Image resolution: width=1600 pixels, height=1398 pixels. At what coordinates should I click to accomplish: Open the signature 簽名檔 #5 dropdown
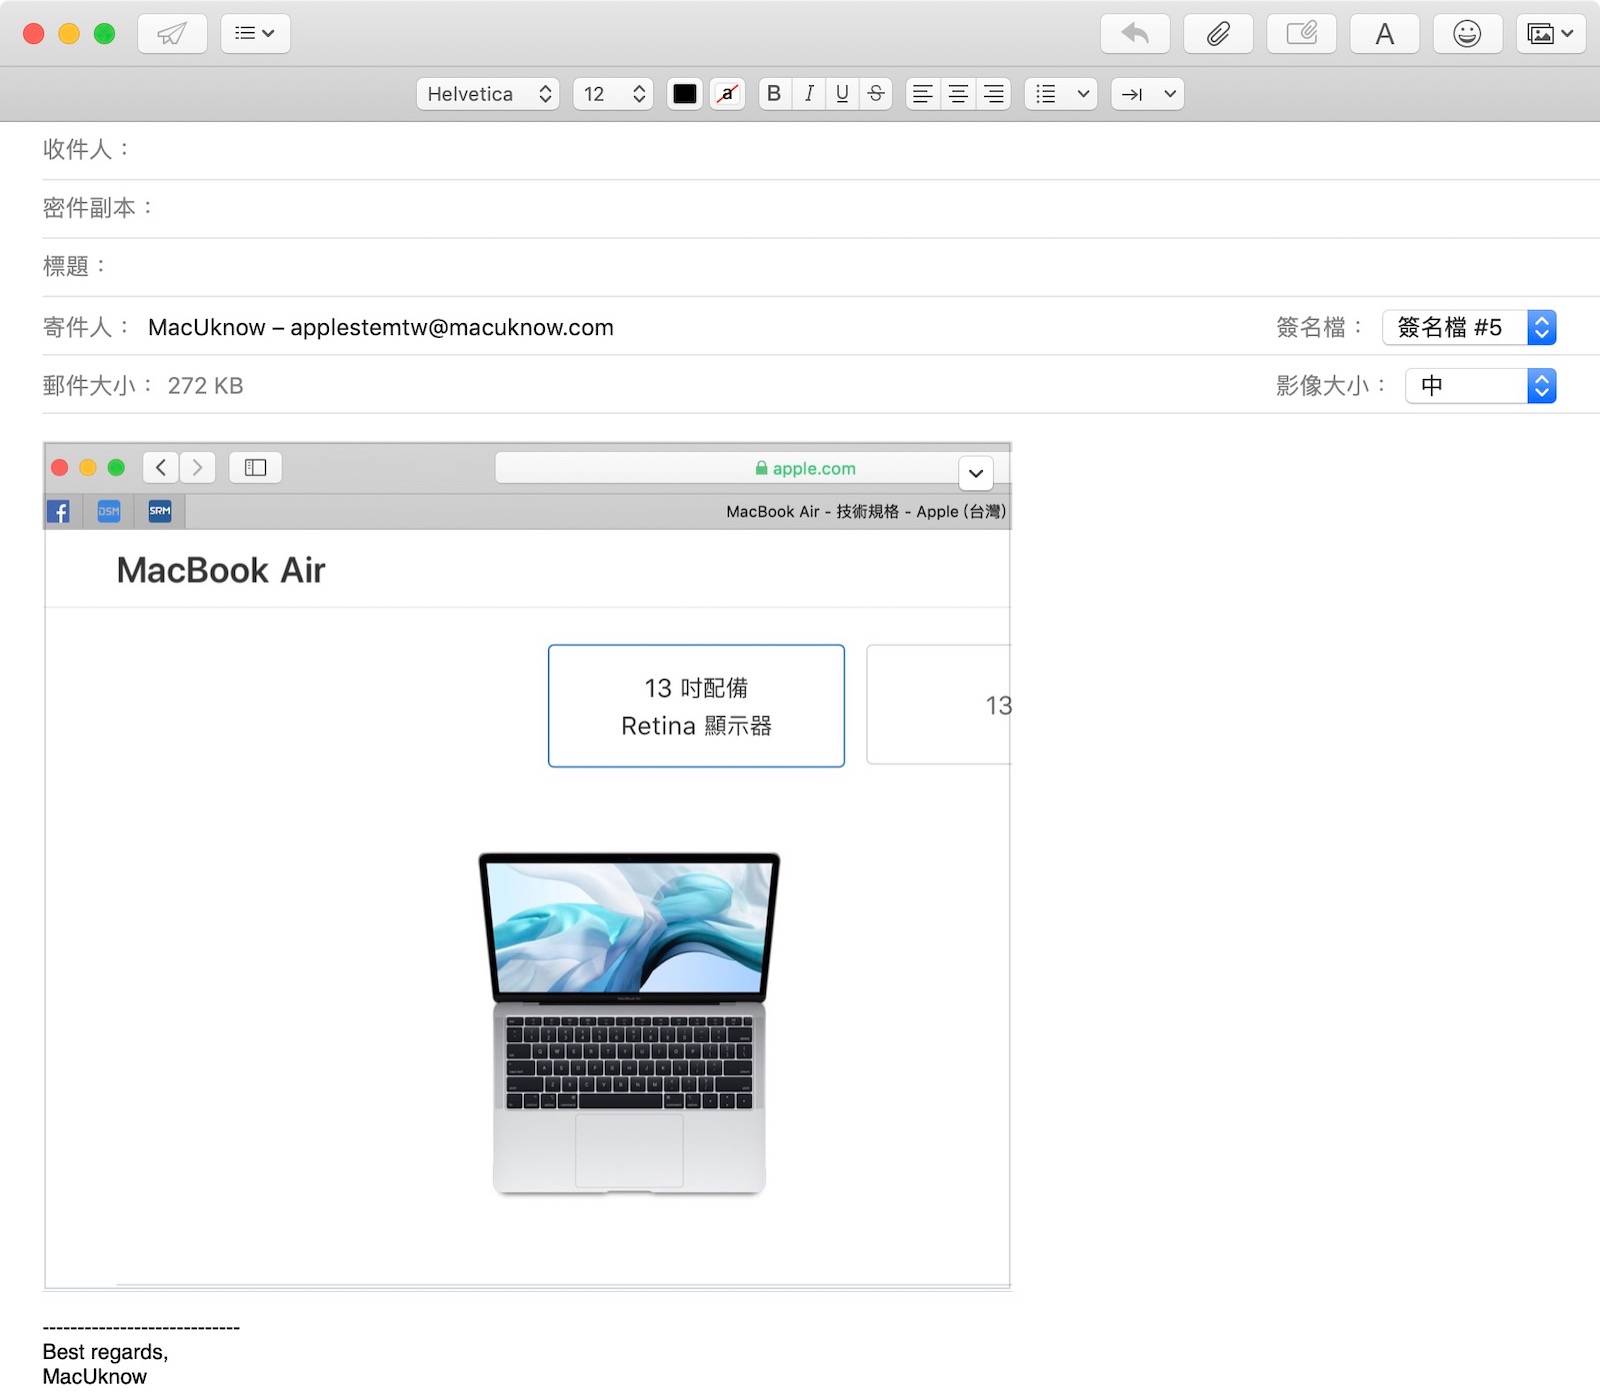point(1469,327)
